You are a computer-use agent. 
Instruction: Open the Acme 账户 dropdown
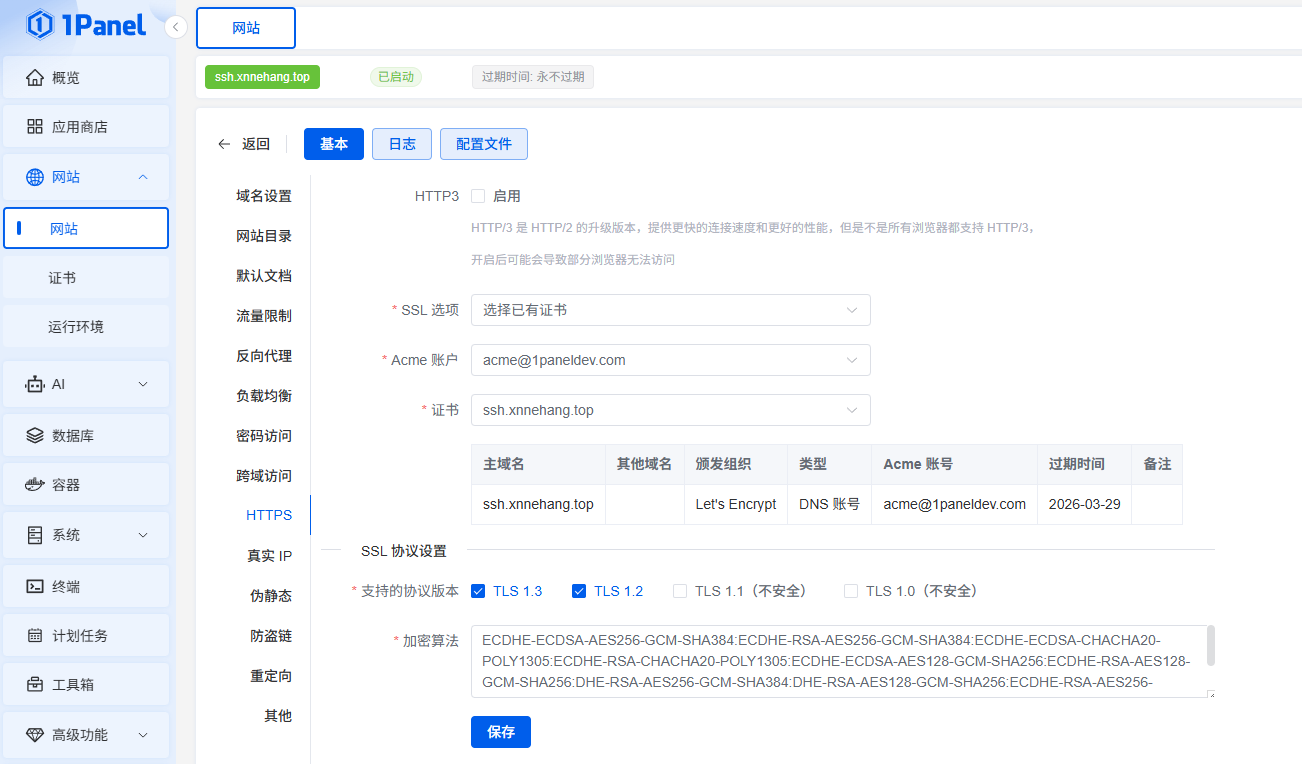point(670,360)
